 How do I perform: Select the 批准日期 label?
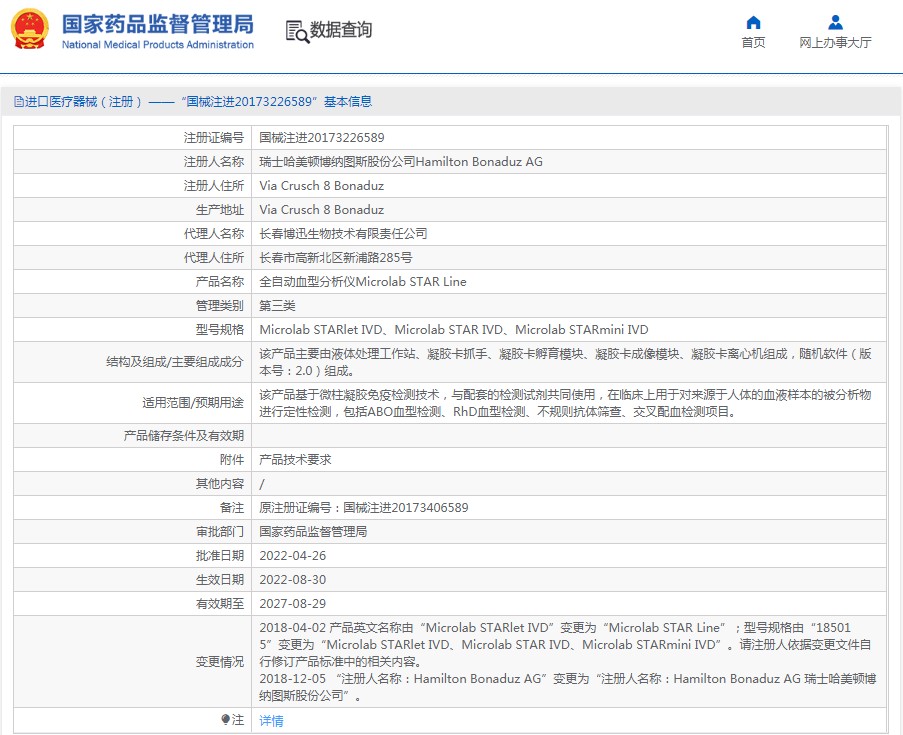[x=220, y=556]
